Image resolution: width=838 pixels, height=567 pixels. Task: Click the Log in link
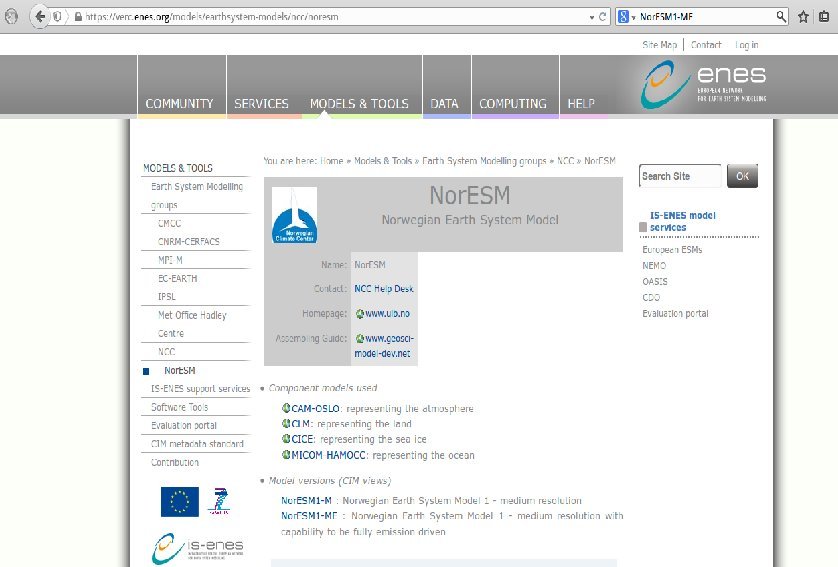[747, 45]
